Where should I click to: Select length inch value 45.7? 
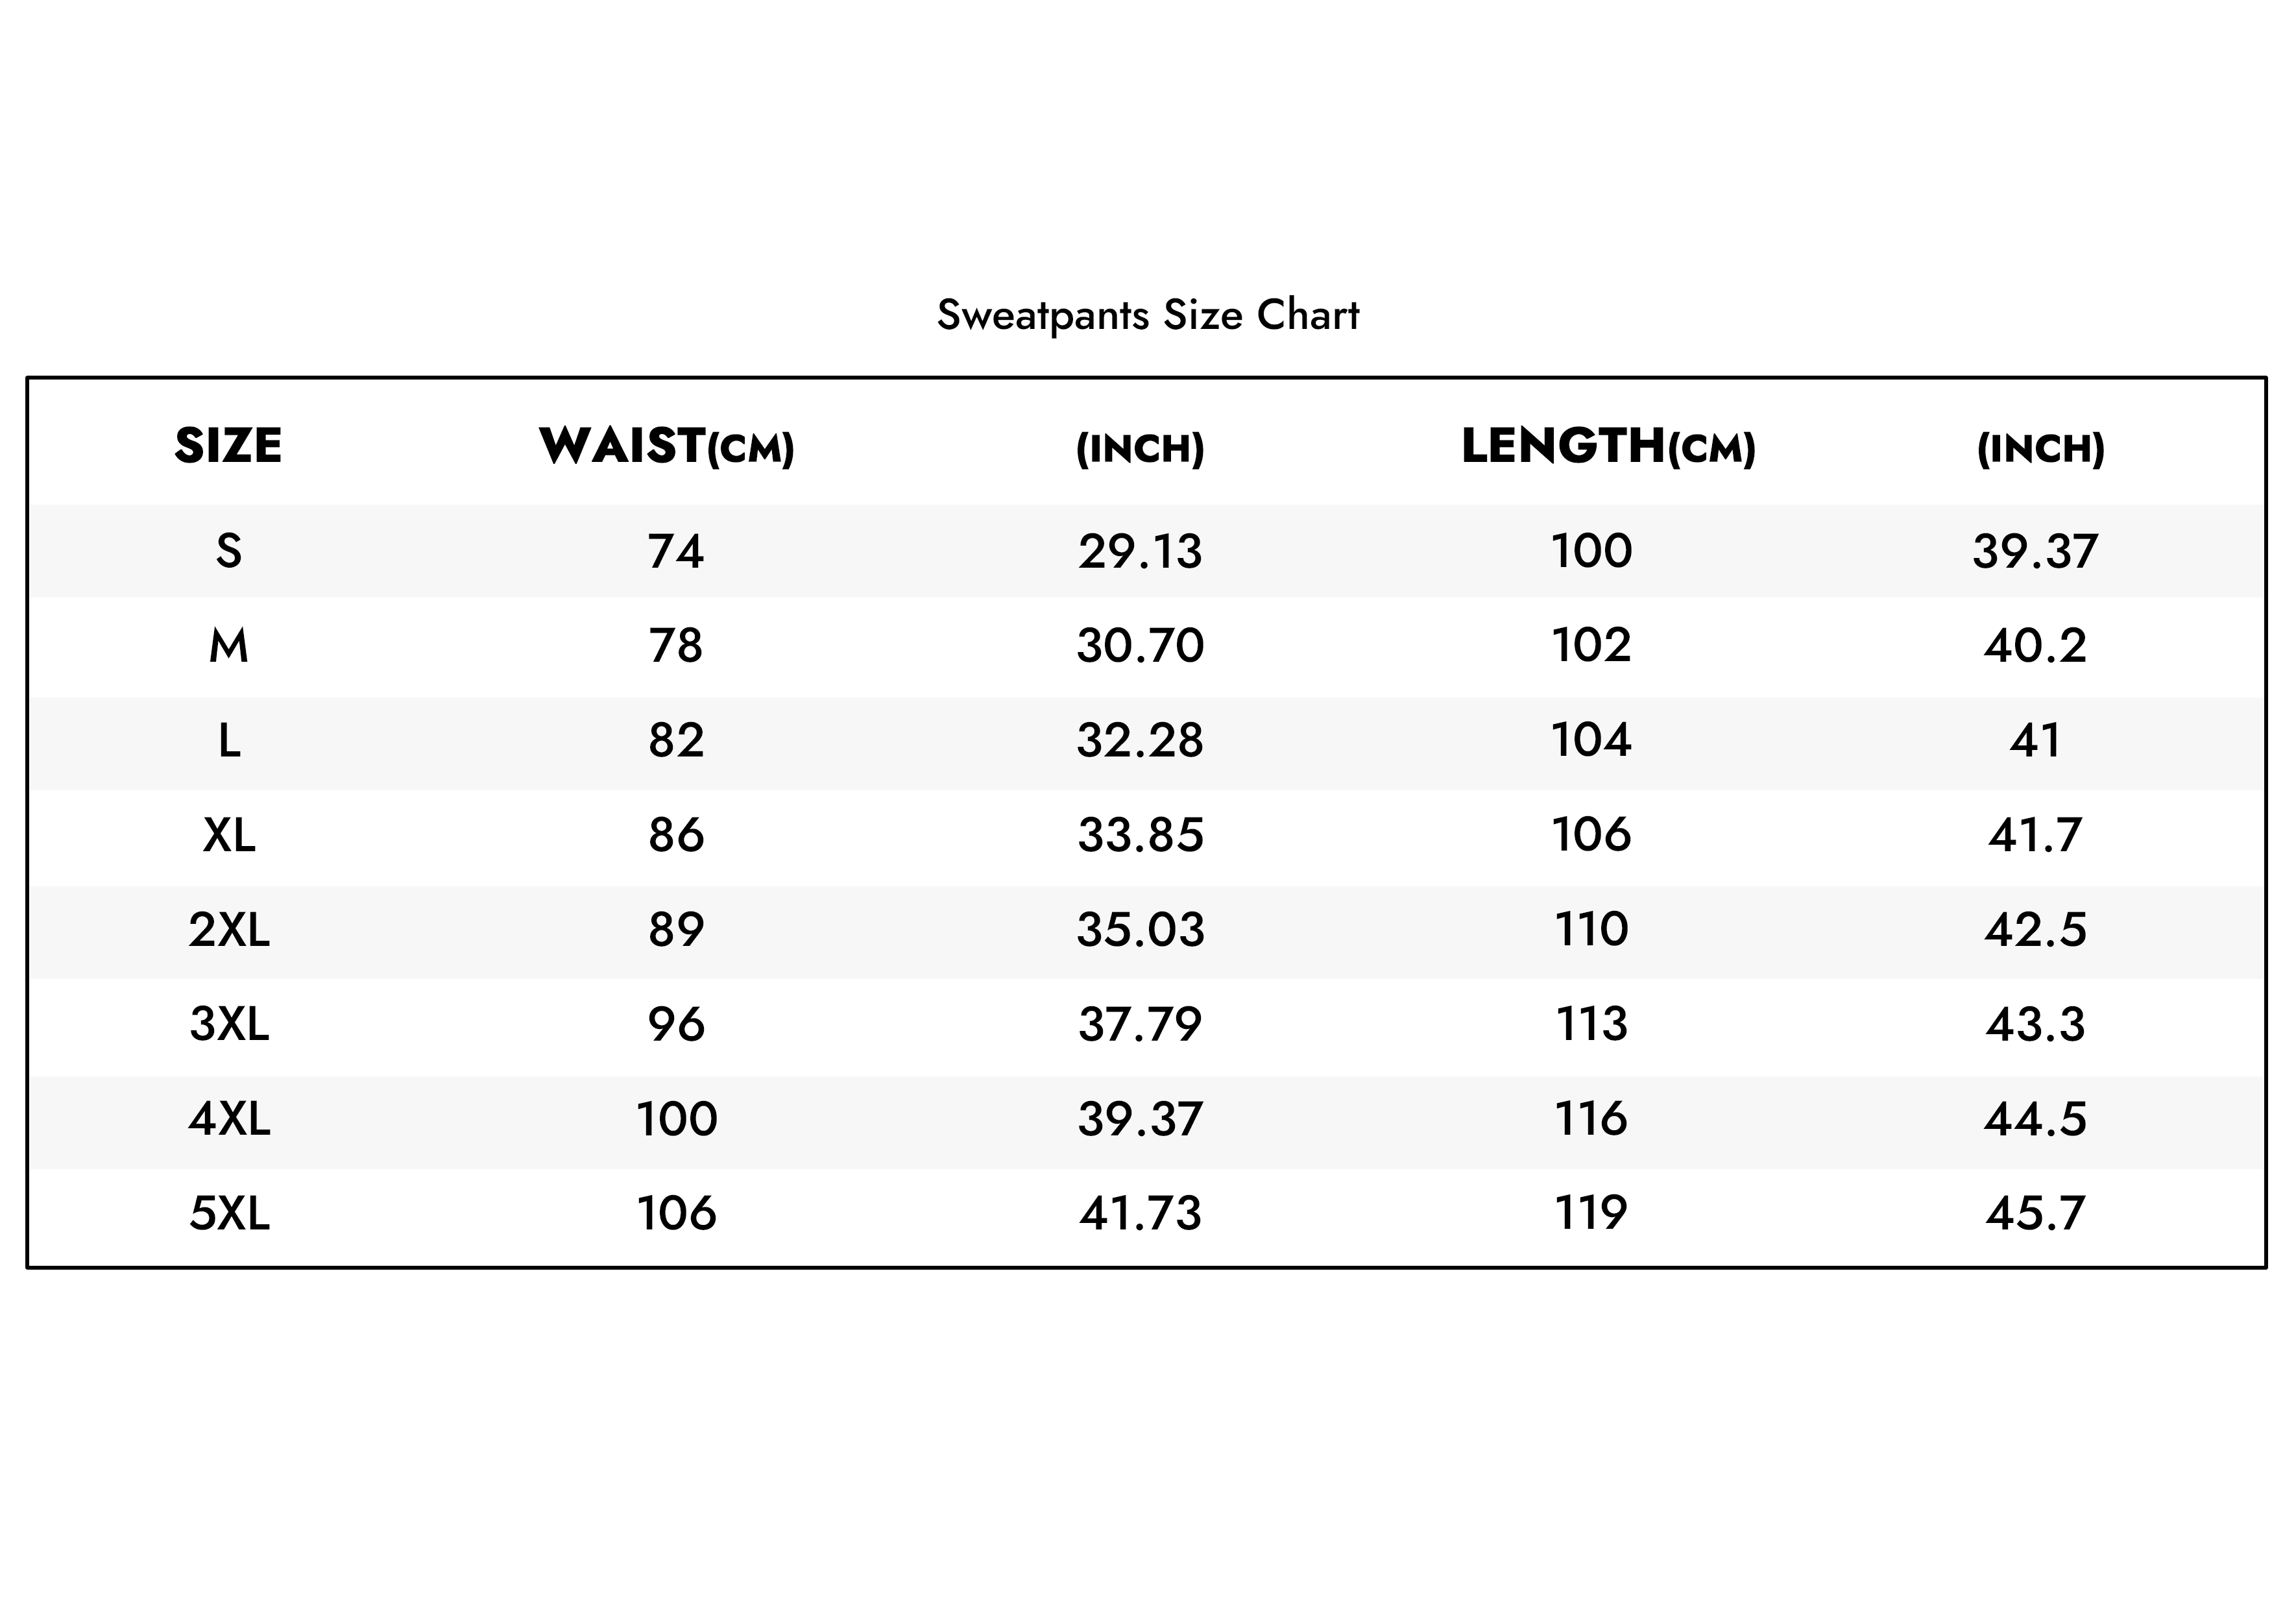[2036, 1214]
